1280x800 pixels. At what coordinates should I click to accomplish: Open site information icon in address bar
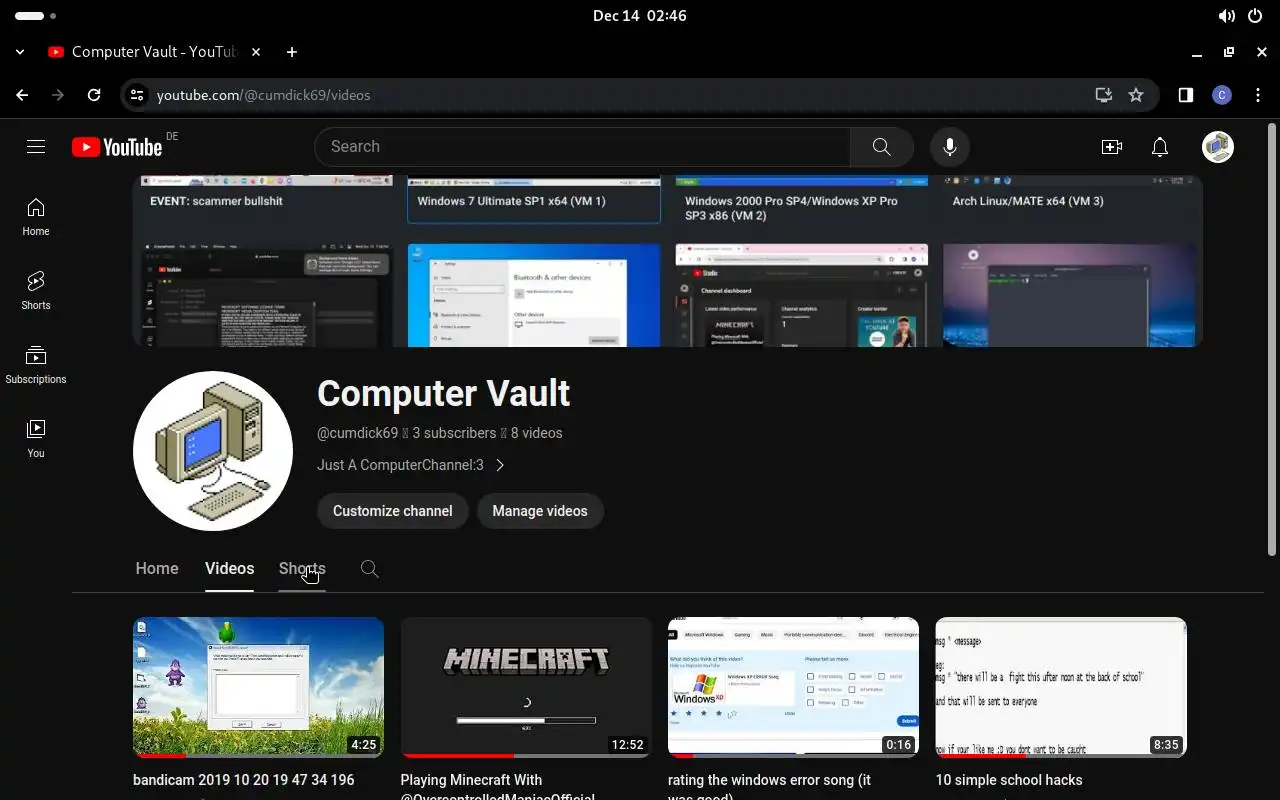(137, 95)
